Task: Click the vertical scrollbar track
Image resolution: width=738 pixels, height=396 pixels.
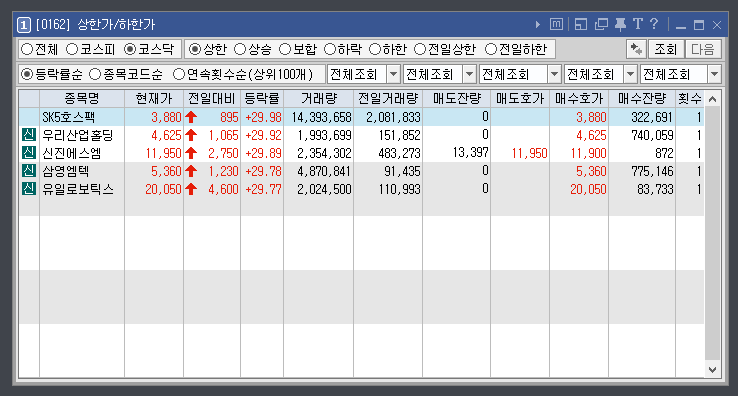Action: pyautogui.click(x=713, y=234)
